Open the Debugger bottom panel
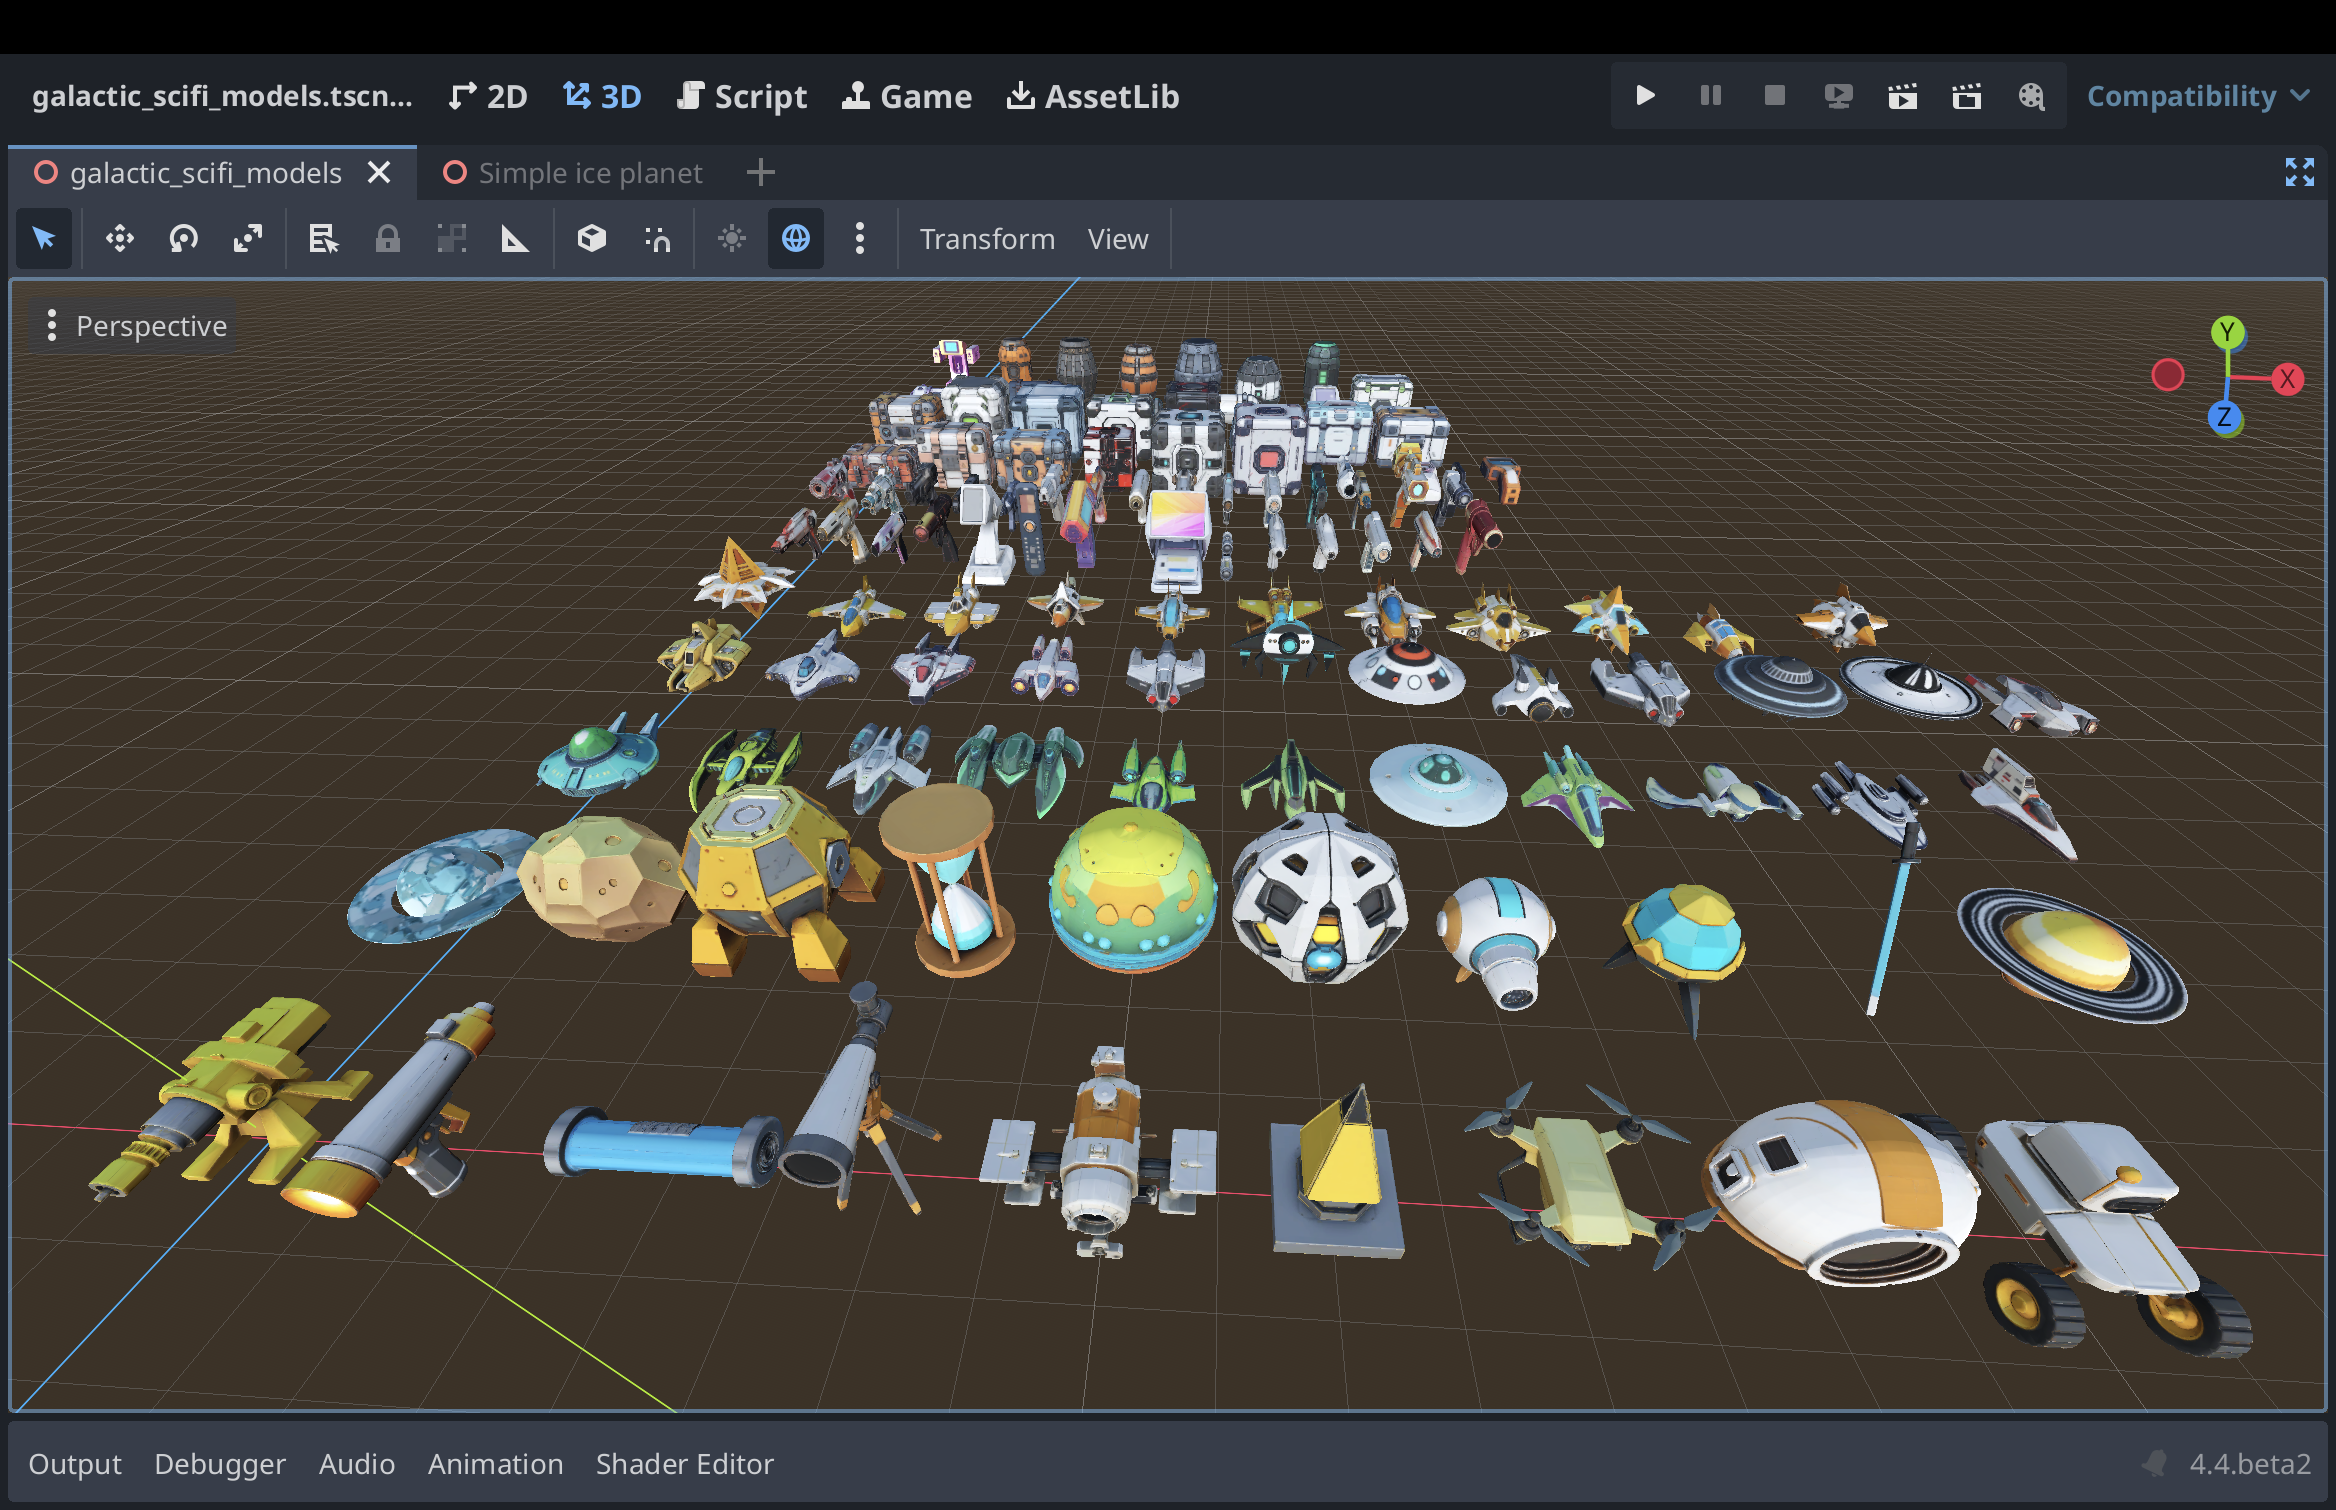 point(220,1464)
